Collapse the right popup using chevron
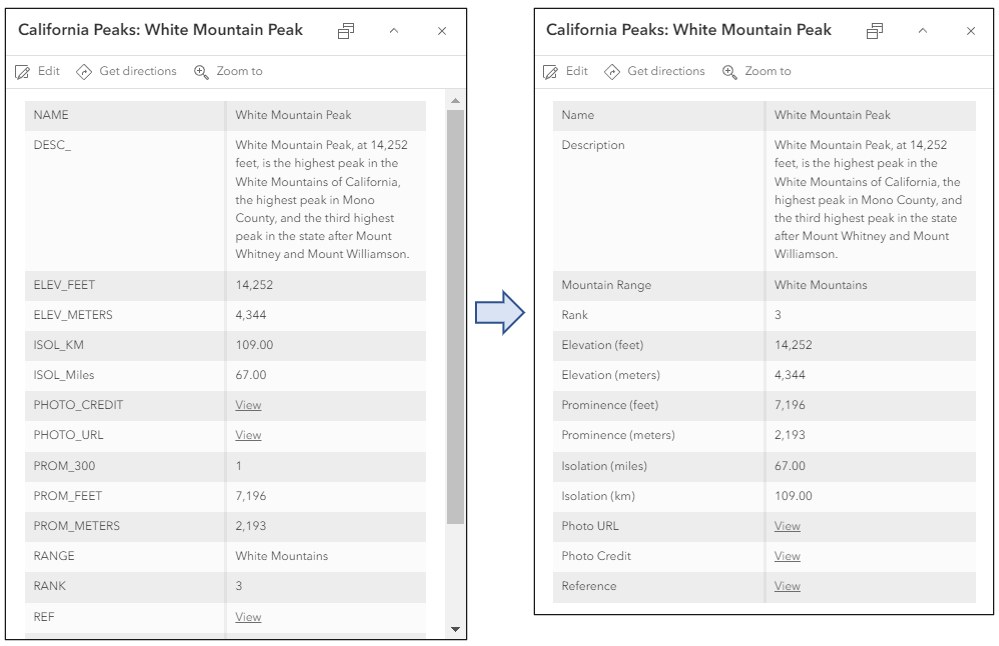 [922, 31]
